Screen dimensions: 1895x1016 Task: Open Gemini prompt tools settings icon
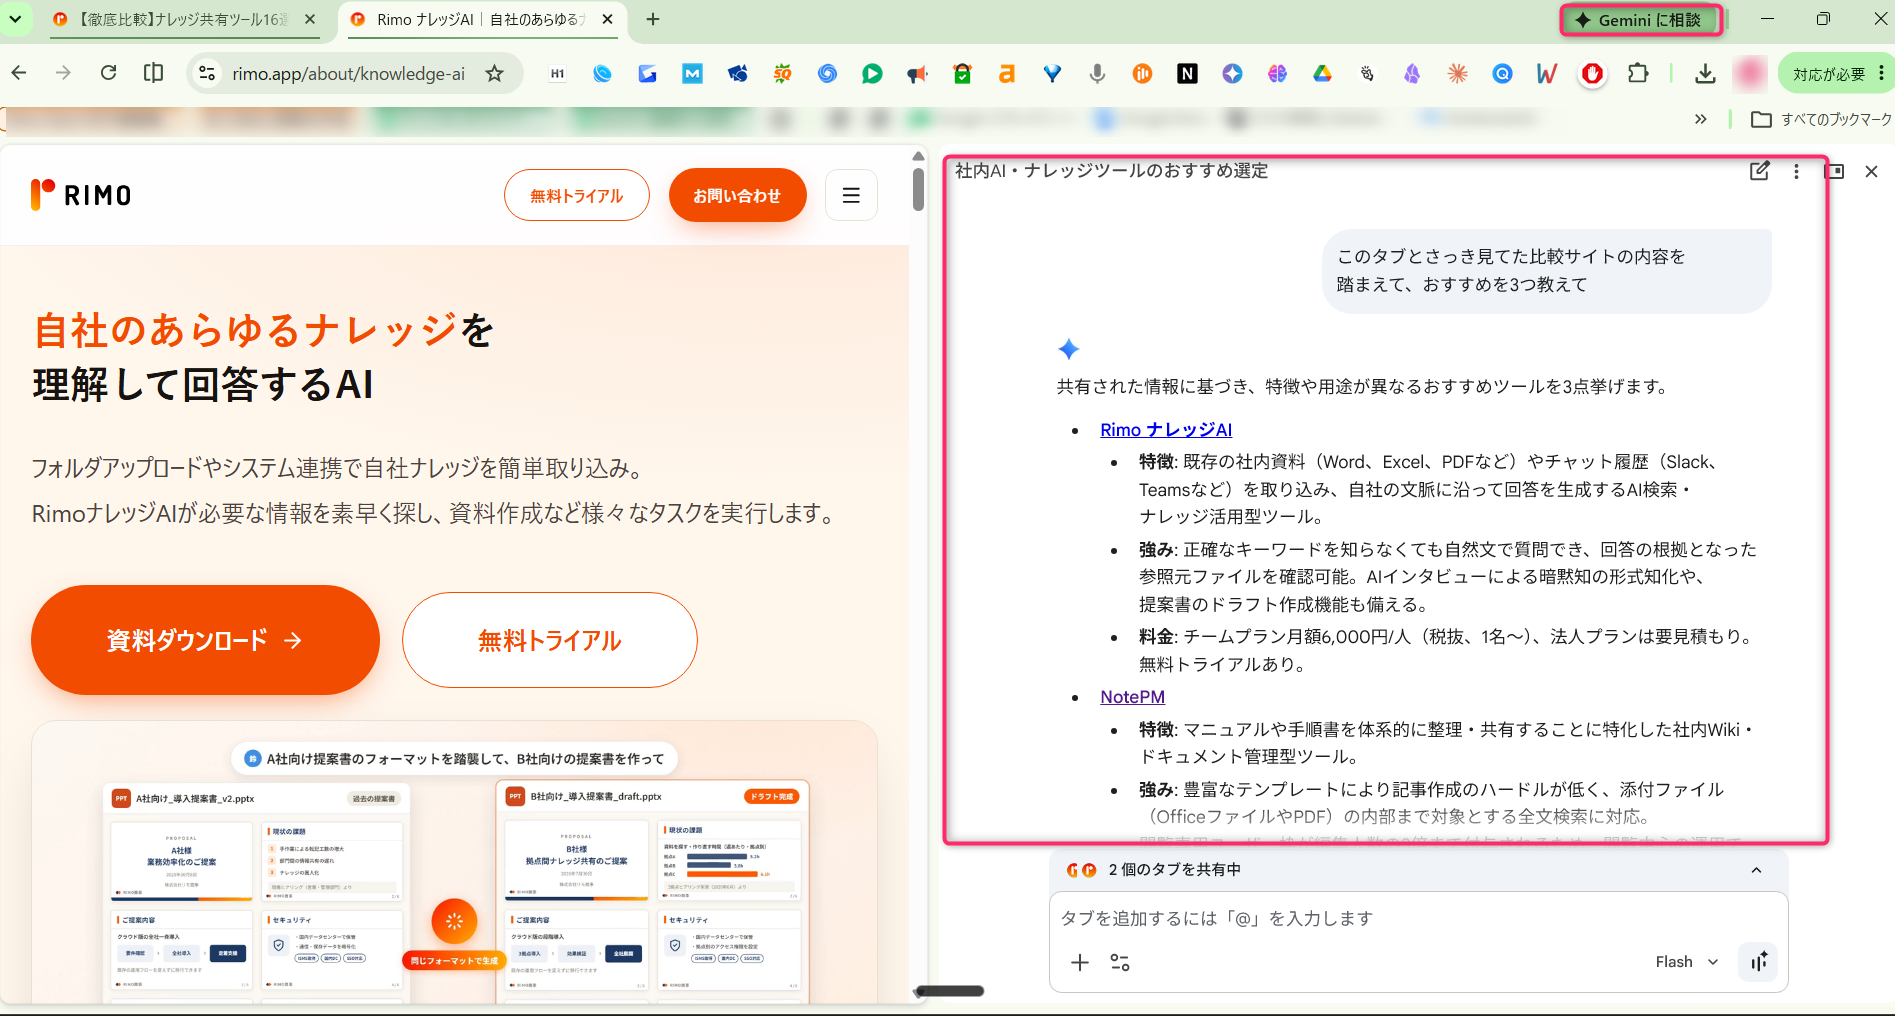click(x=1120, y=962)
